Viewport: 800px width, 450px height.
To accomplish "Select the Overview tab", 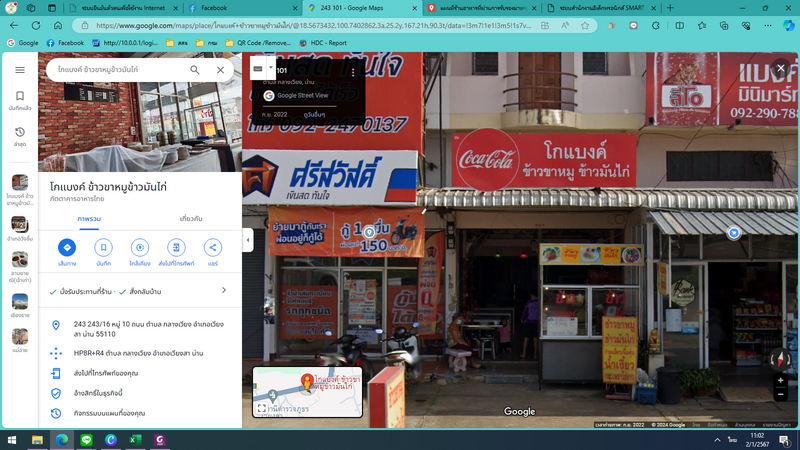I will coord(89,218).
